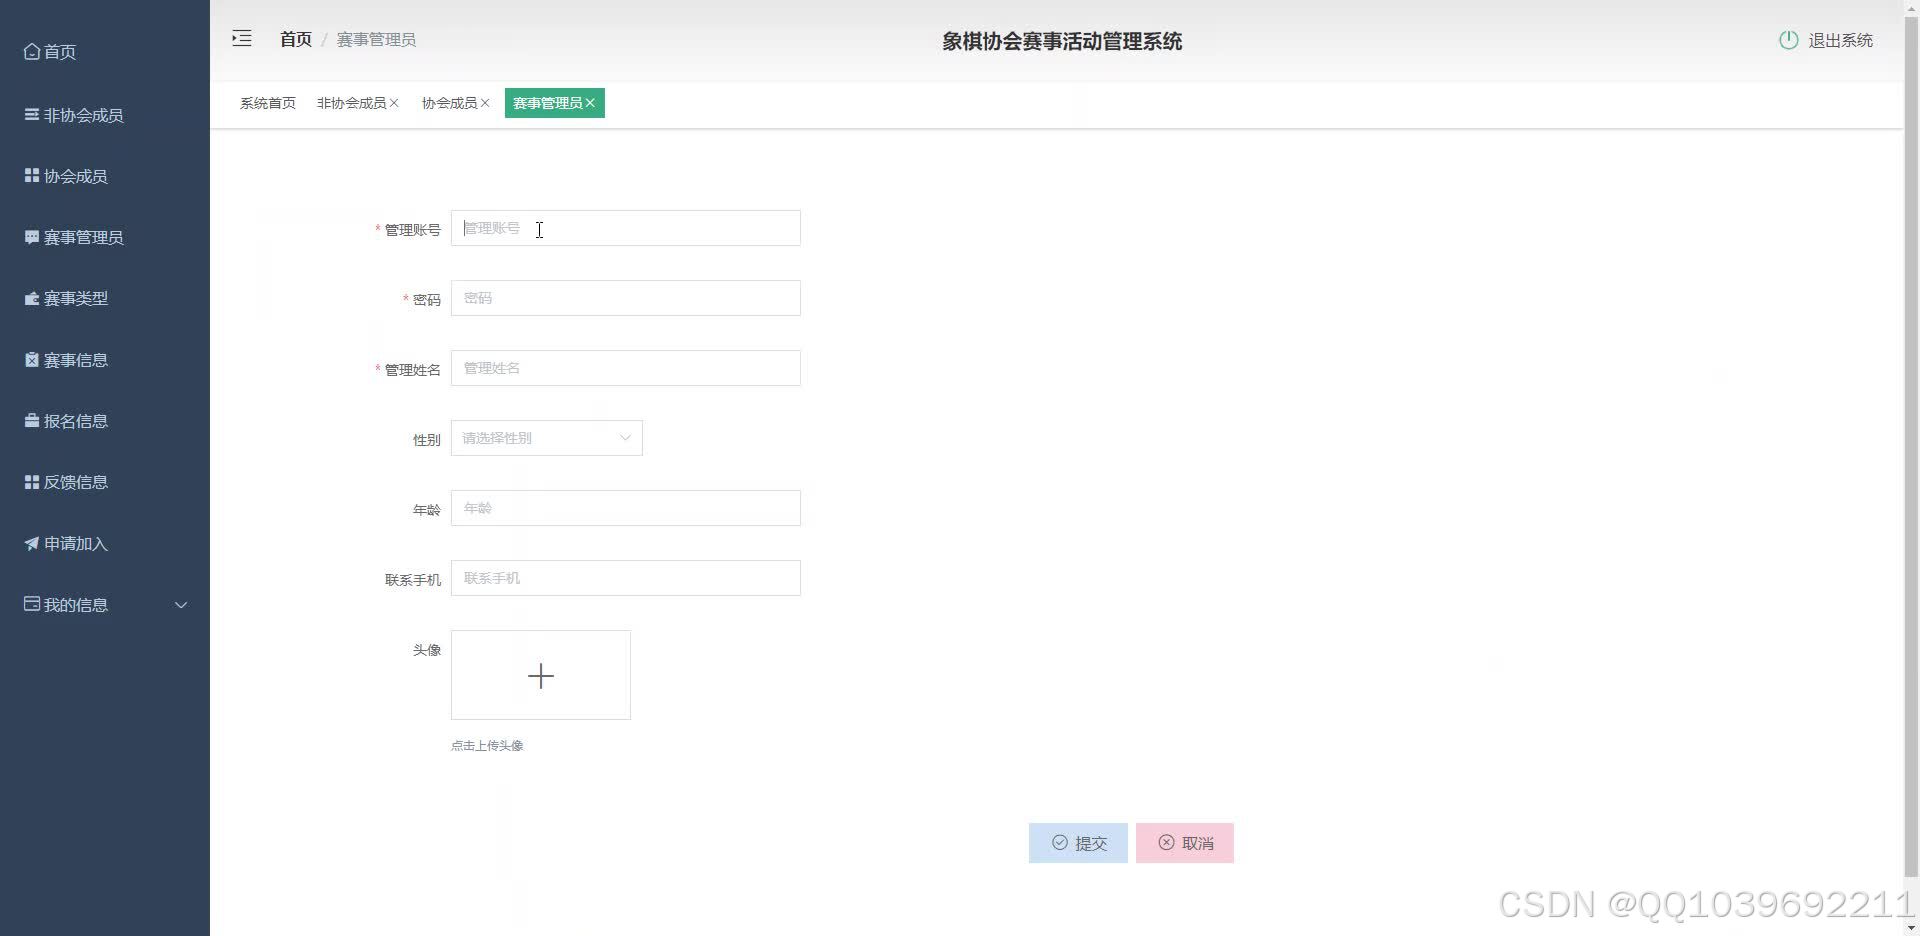Viewport: 1920px width, 936px height.
Task: Click the 报名信息 sidebar briefcase icon
Action: (x=32, y=420)
